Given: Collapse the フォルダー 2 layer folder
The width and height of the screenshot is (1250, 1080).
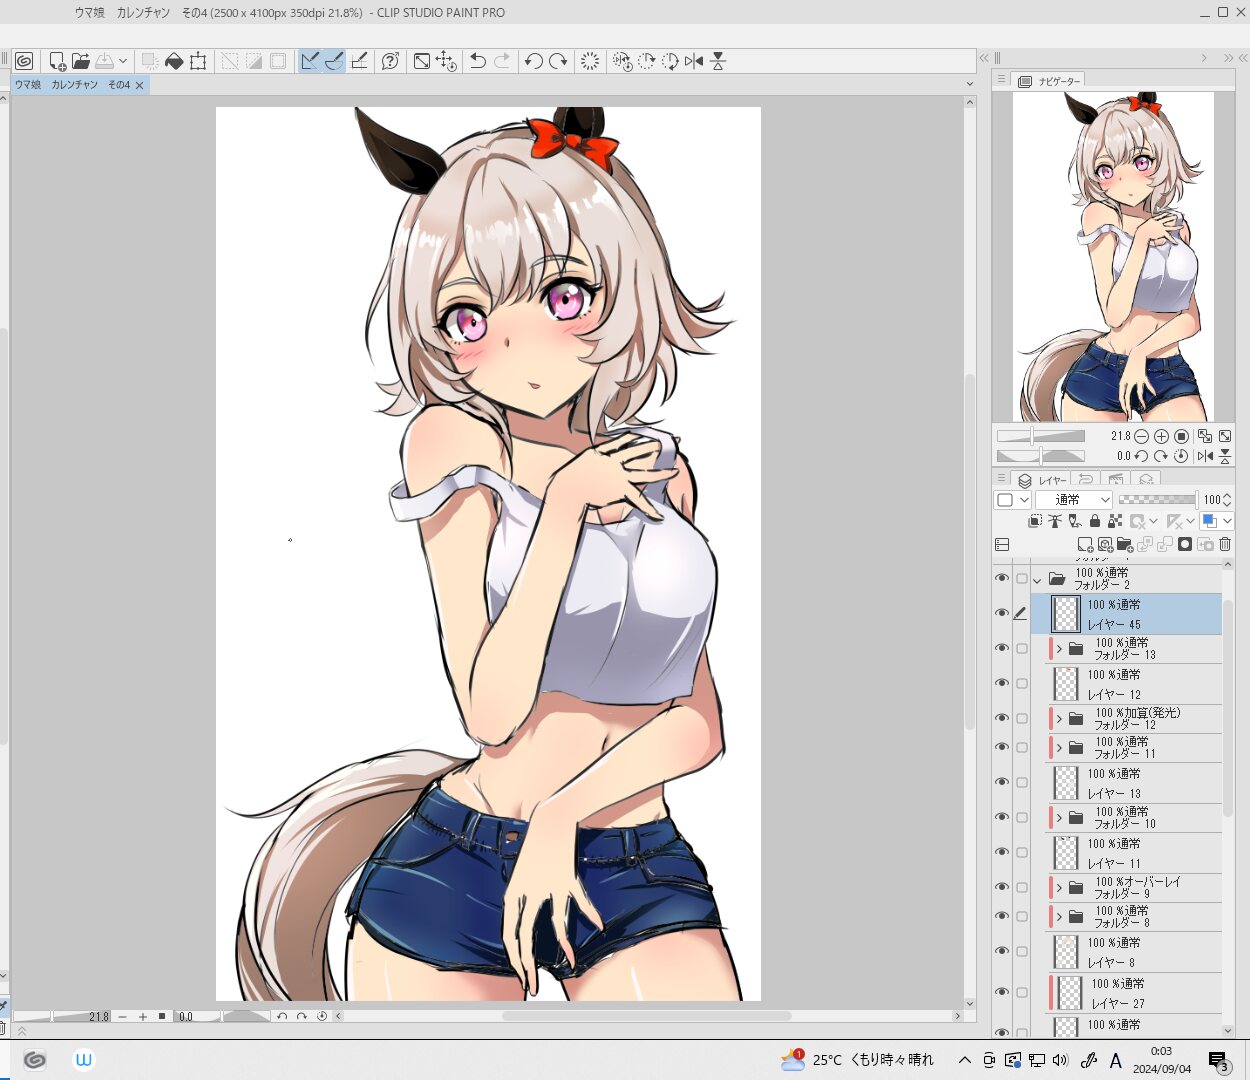Looking at the screenshot, I should tap(1037, 579).
